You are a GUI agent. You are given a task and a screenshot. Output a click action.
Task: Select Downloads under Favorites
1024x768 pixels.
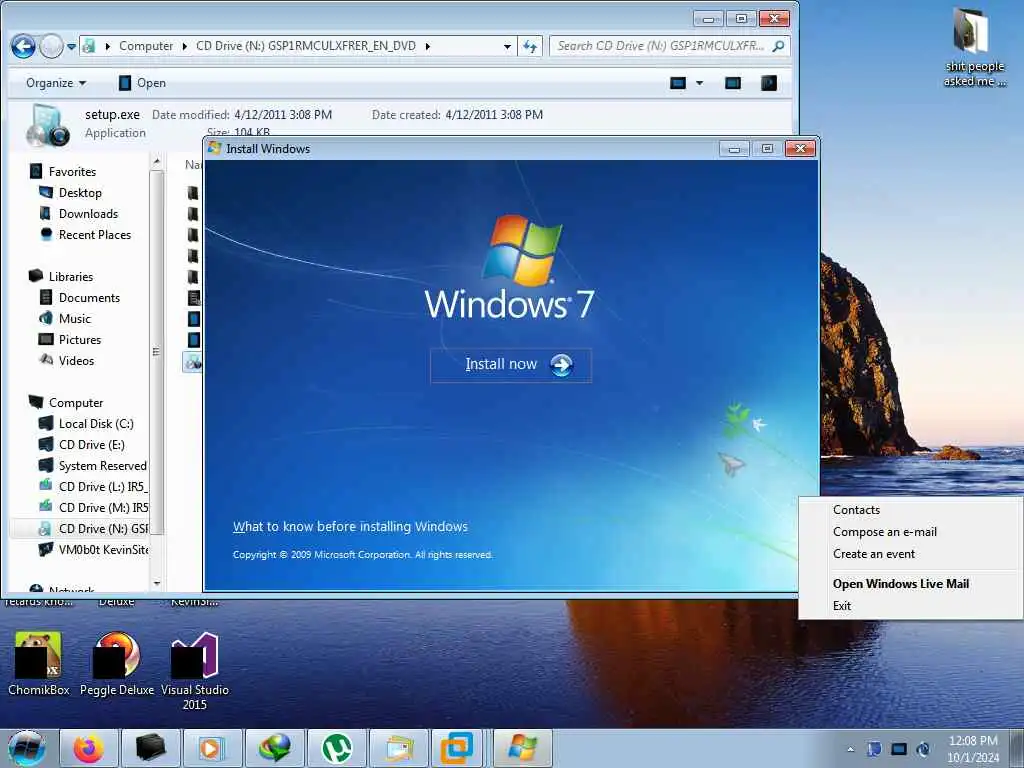[x=88, y=214]
